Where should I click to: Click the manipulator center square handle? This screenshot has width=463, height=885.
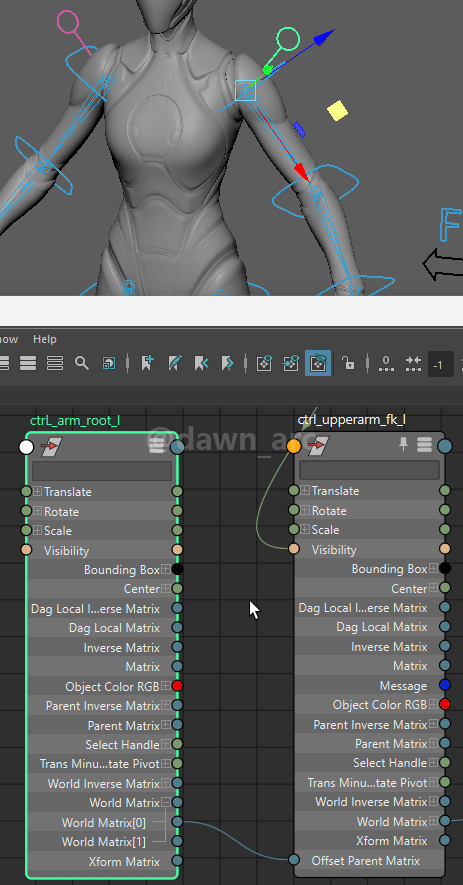(246, 90)
